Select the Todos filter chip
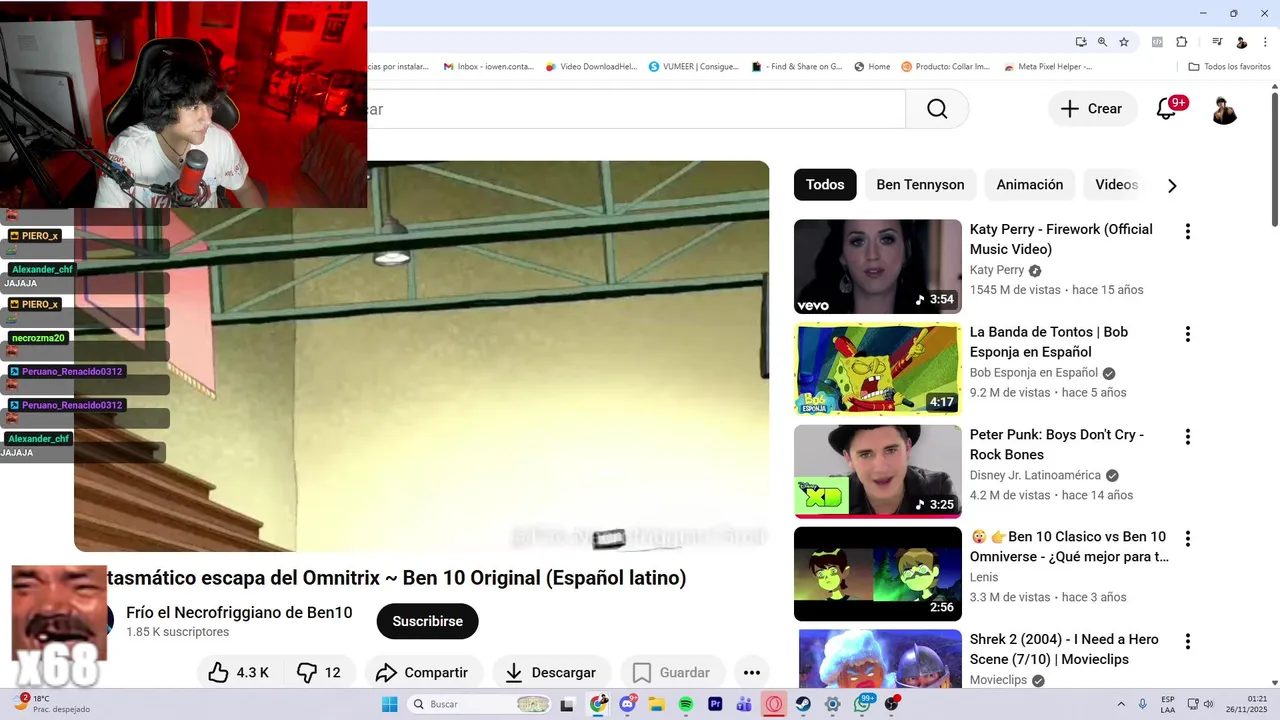Viewport: 1280px width, 720px height. click(x=825, y=185)
